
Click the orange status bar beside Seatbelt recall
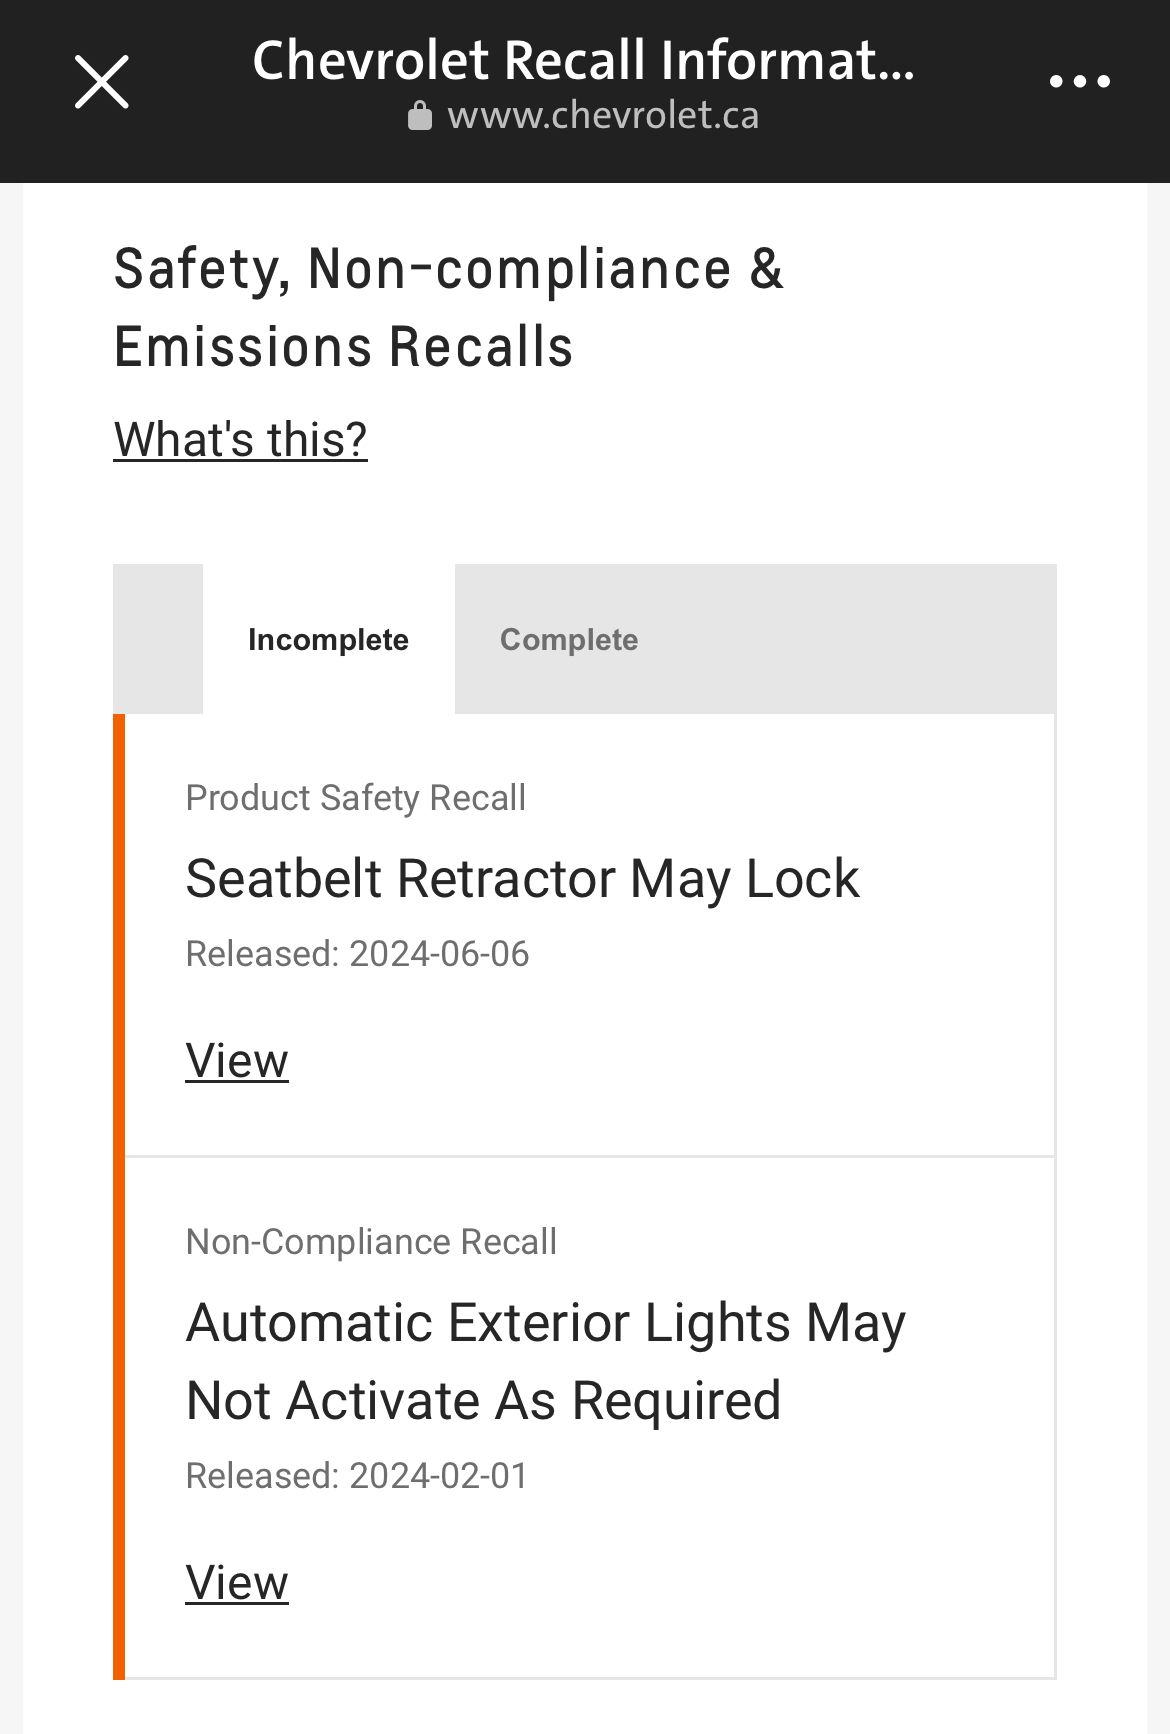(119, 935)
